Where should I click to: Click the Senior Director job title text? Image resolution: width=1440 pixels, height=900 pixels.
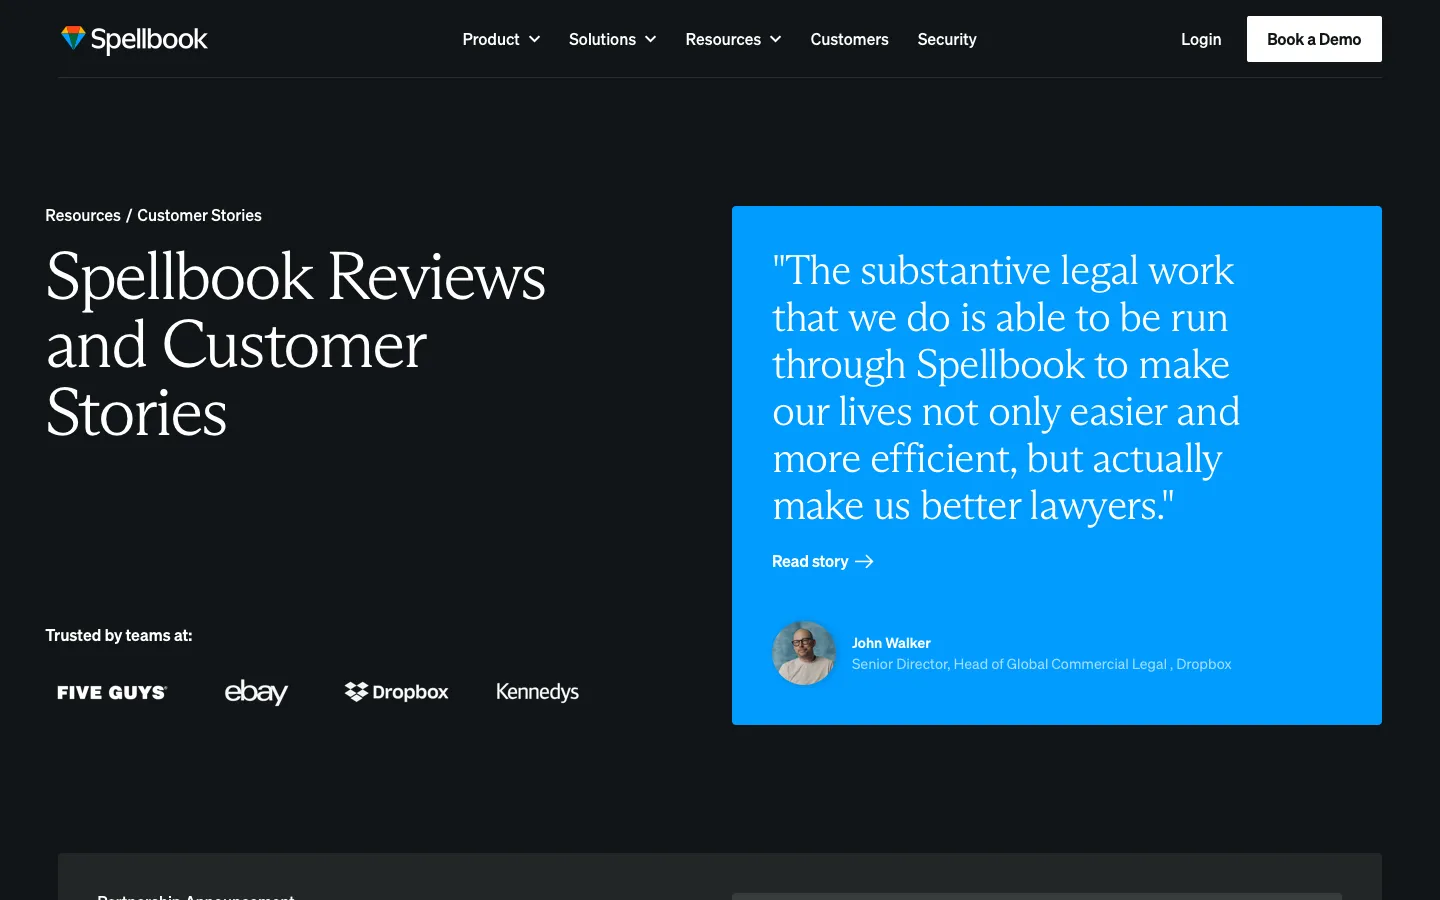click(1041, 664)
